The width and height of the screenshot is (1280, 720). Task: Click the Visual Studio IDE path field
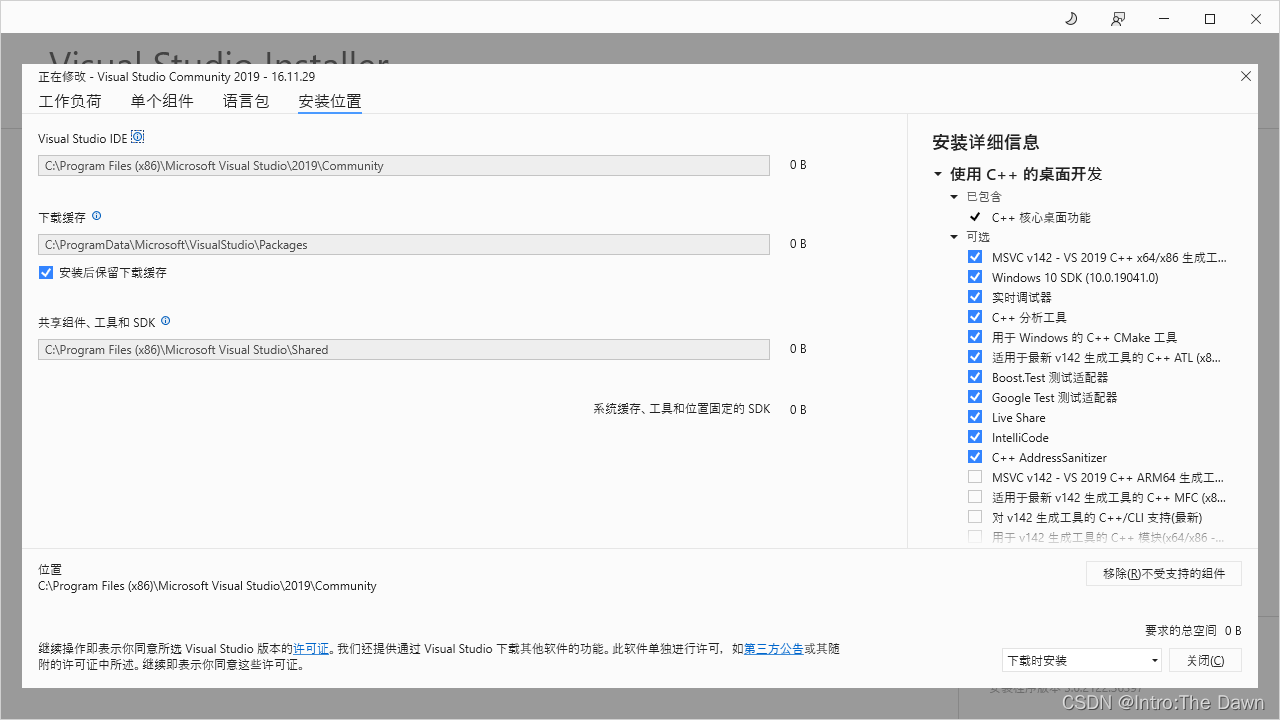(x=404, y=166)
